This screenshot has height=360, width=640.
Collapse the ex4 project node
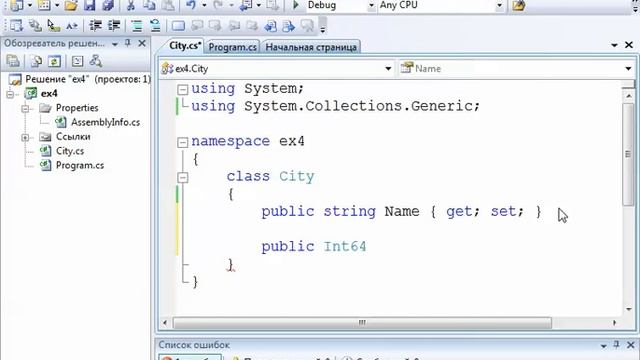click(x=10, y=94)
